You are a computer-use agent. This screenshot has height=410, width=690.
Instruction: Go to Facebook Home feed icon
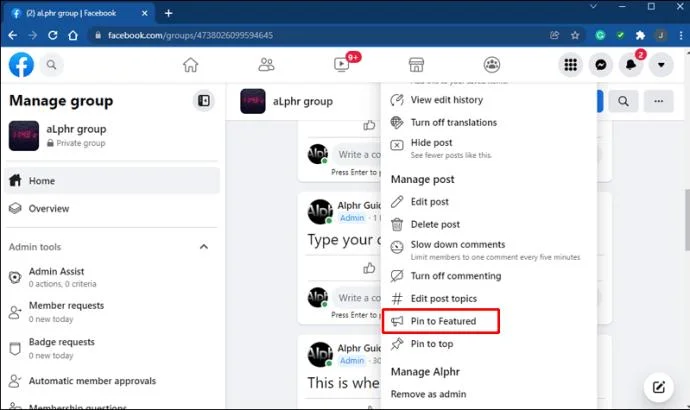pyautogui.click(x=191, y=65)
